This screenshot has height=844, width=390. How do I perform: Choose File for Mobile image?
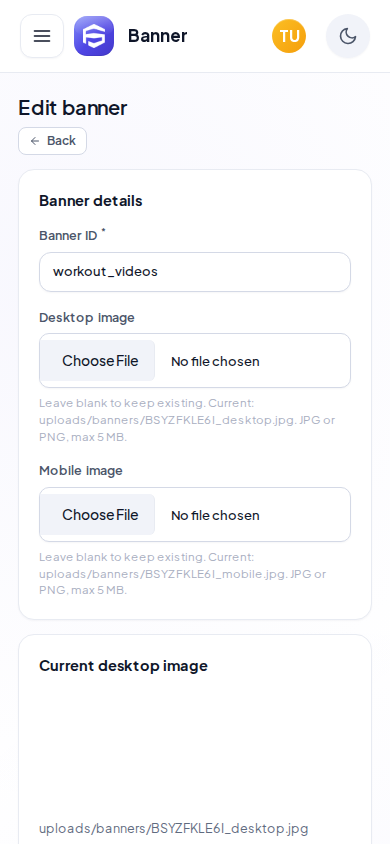tap(98, 515)
